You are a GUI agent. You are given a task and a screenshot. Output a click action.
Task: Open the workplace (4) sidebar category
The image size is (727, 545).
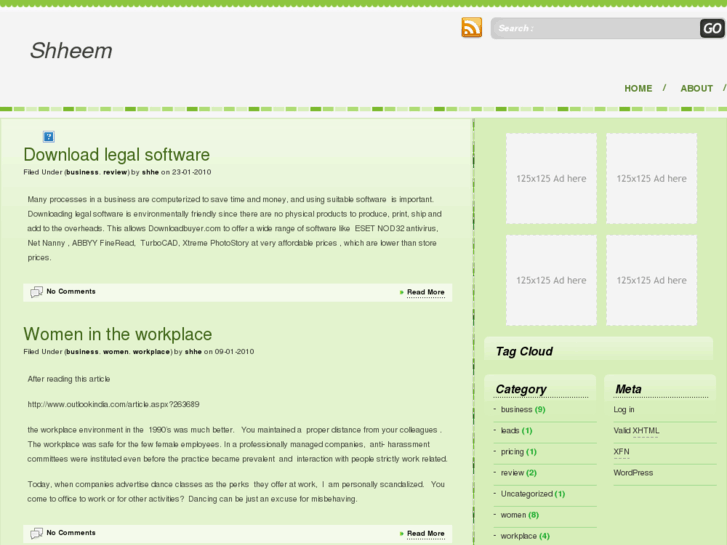525,536
